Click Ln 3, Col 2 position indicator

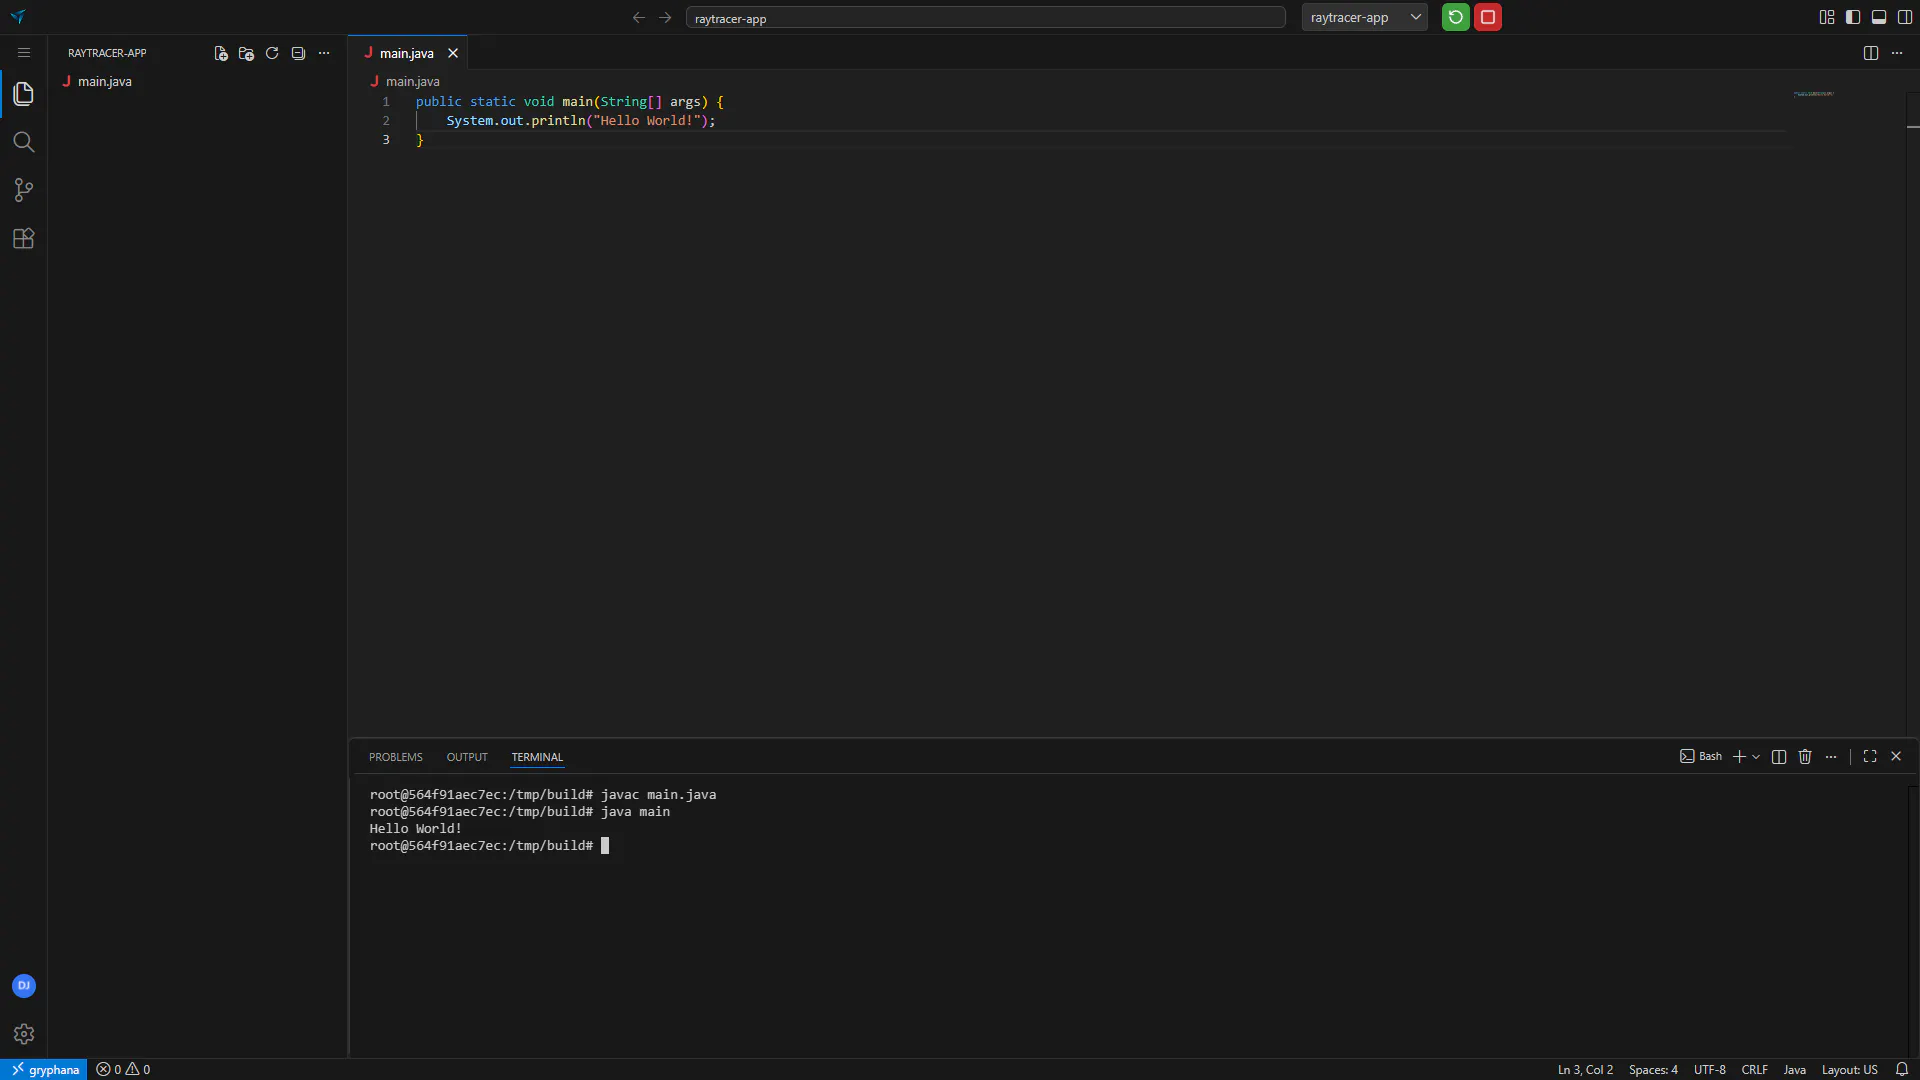coord(1585,1070)
